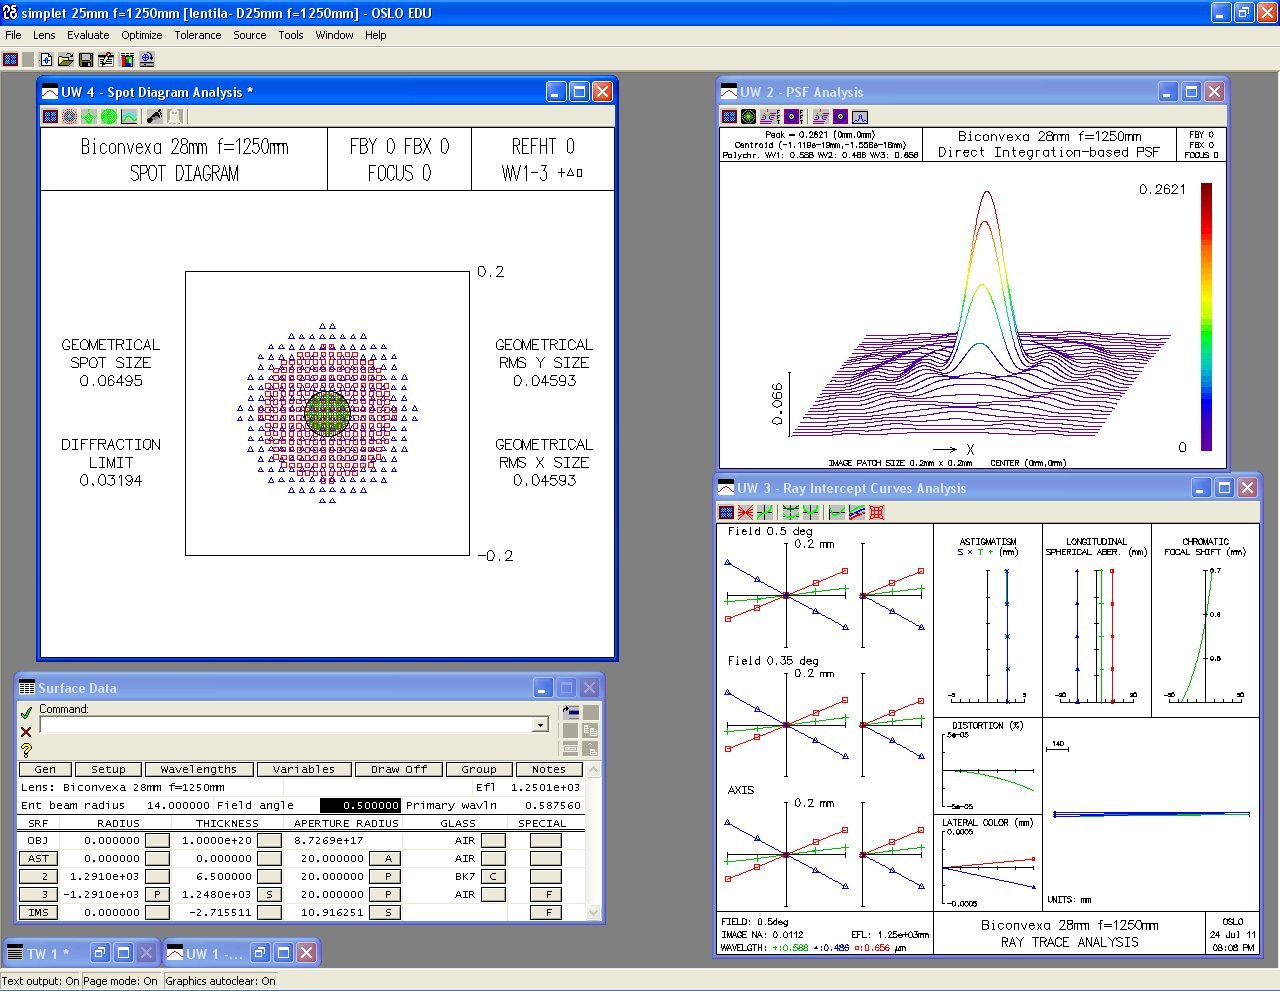Open the Lens menu
This screenshot has width=1280, height=991.
(44, 35)
